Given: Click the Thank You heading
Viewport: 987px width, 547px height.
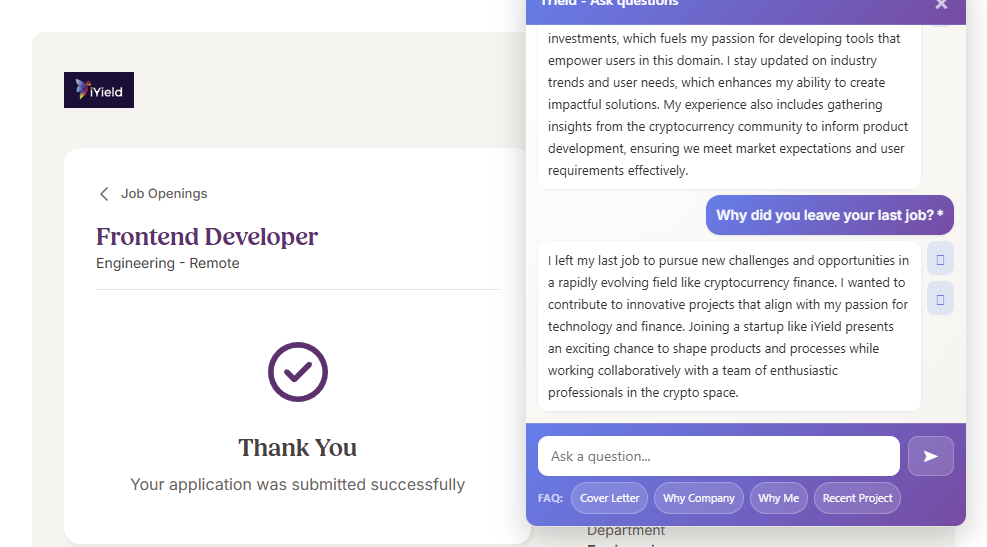Looking at the screenshot, I should pos(297,447).
